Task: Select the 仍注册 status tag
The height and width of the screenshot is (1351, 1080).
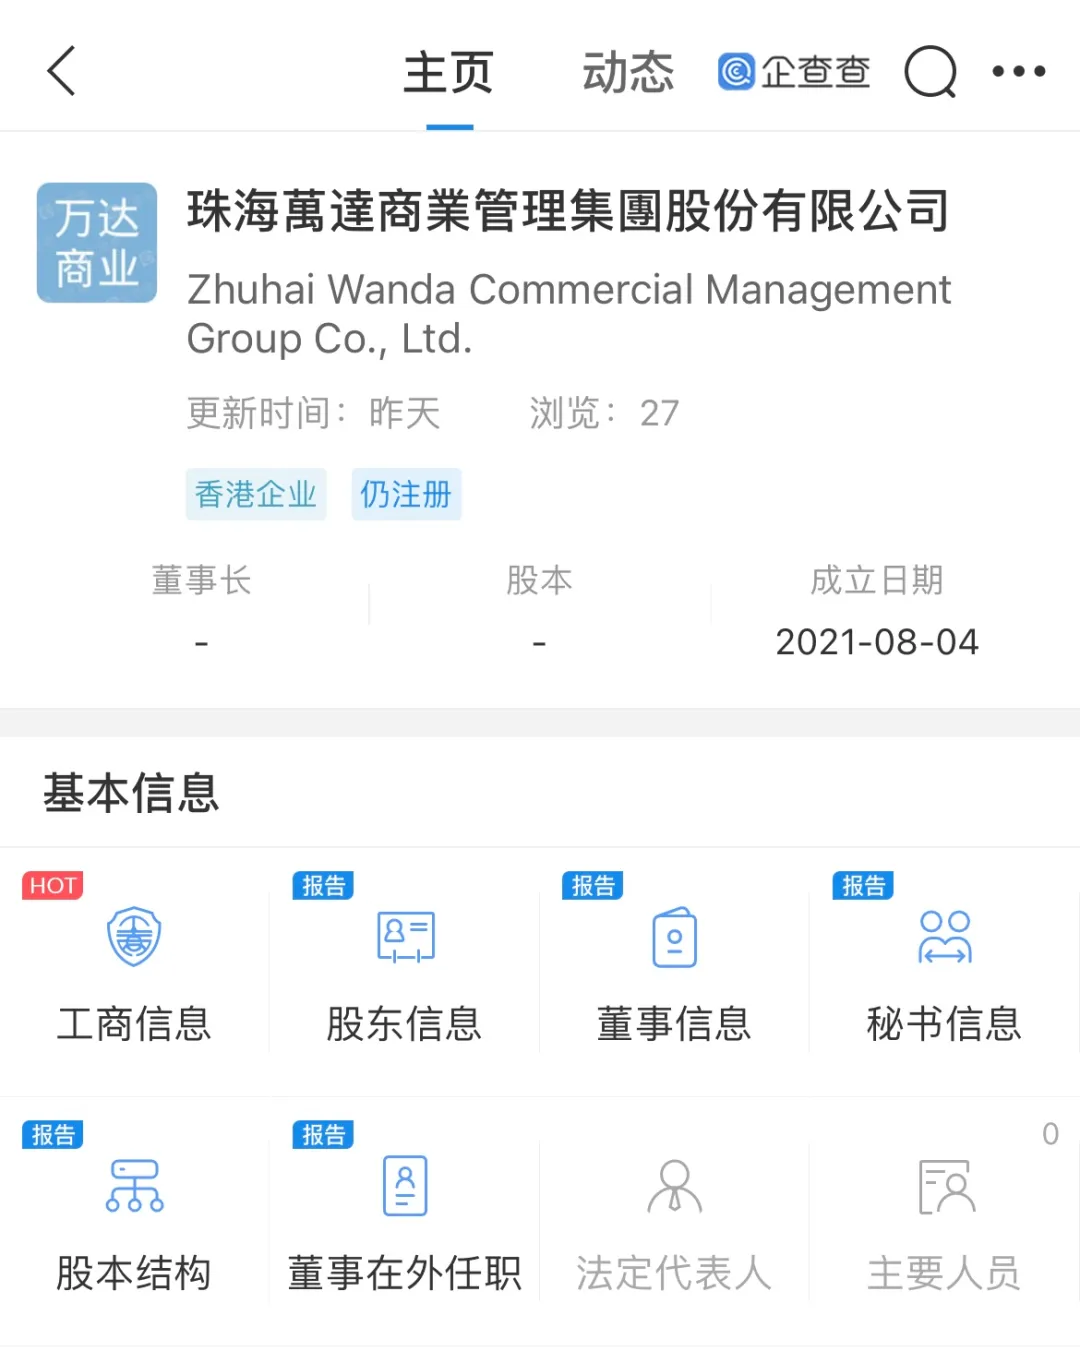Action: click(406, 494)
